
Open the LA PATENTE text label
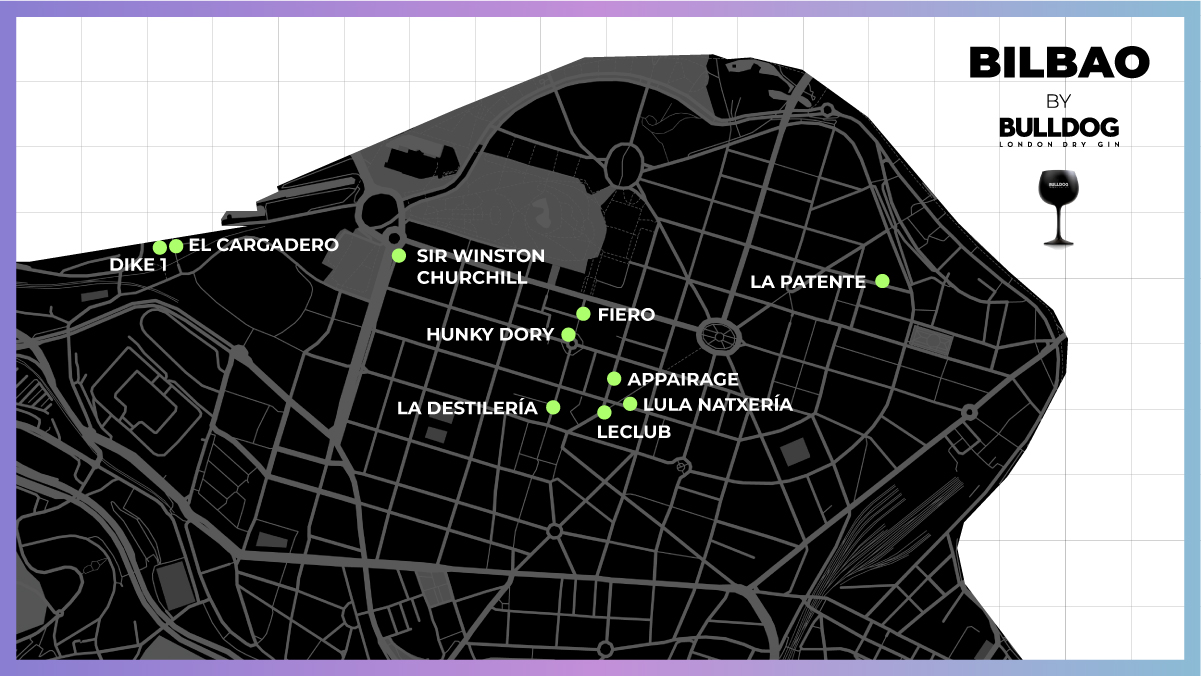[x=807, y=283]
